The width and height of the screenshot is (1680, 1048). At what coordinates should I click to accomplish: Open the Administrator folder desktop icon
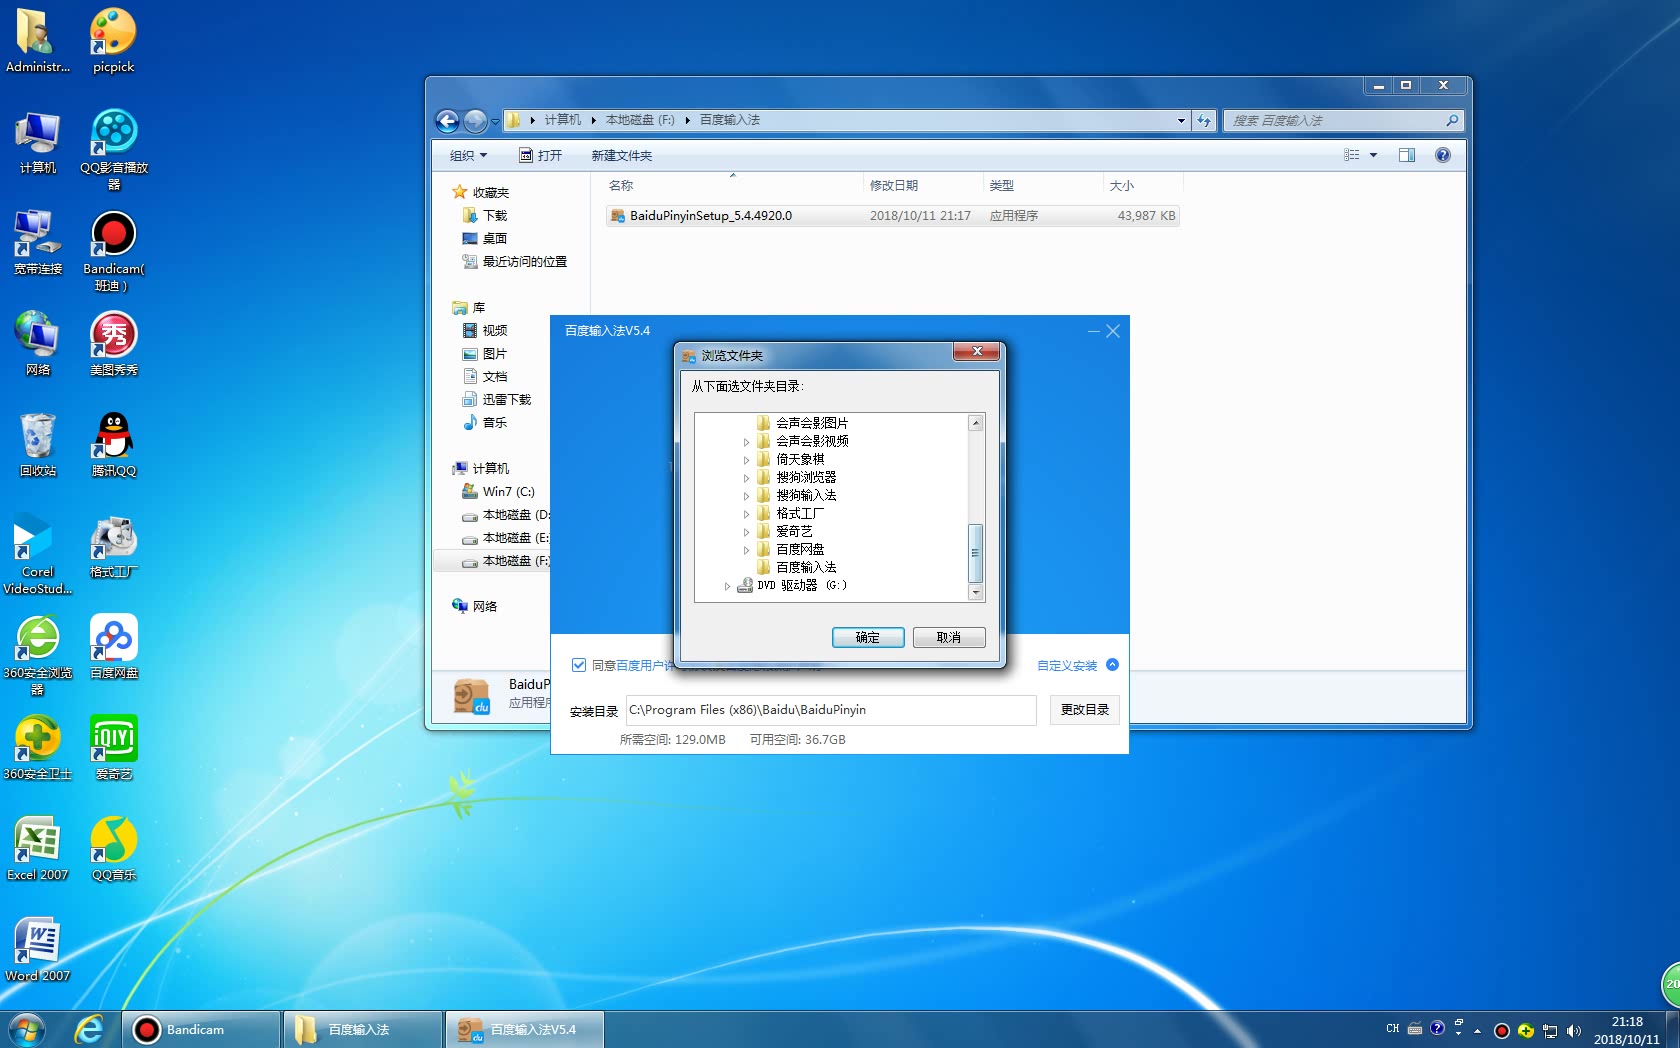pos(38,40)
